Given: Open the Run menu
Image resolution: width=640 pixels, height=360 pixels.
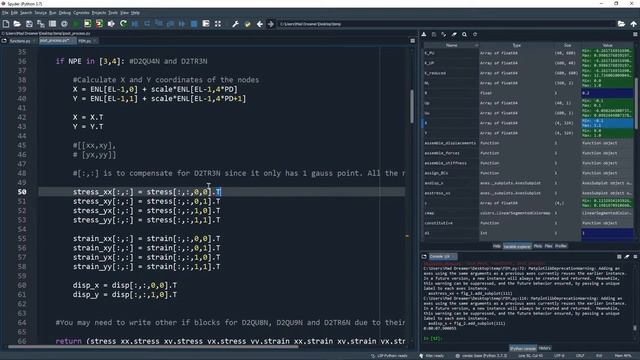Looking at the screenshot, I should click(53, 13).
